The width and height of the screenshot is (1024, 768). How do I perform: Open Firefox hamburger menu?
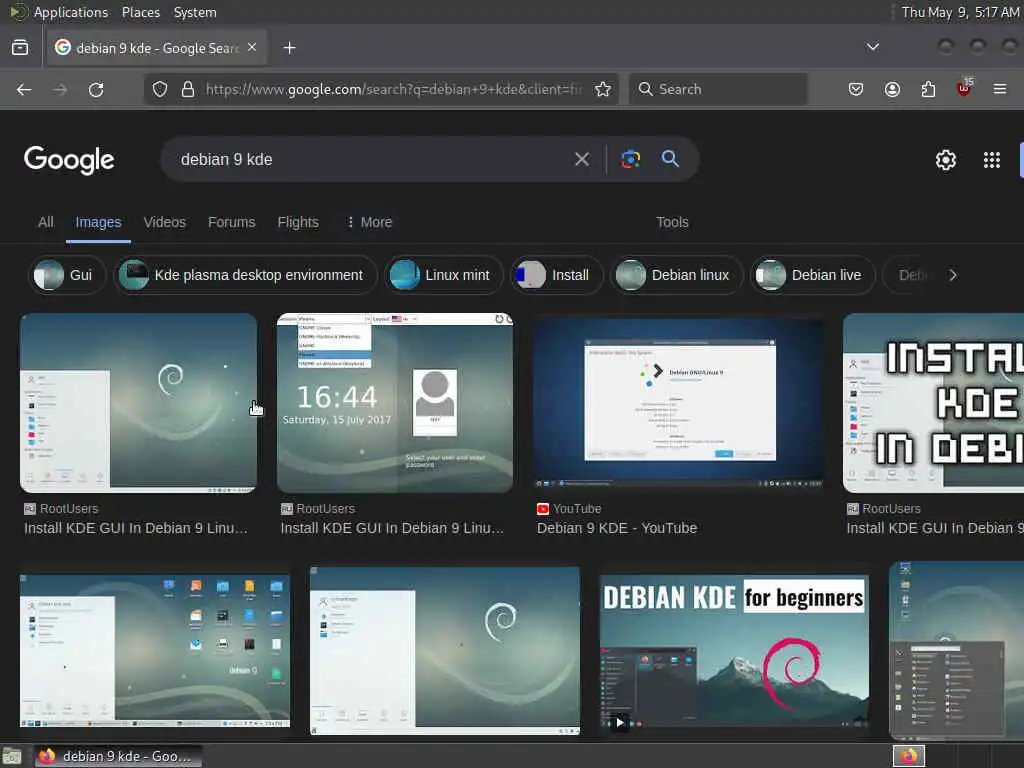pos(999,89)
